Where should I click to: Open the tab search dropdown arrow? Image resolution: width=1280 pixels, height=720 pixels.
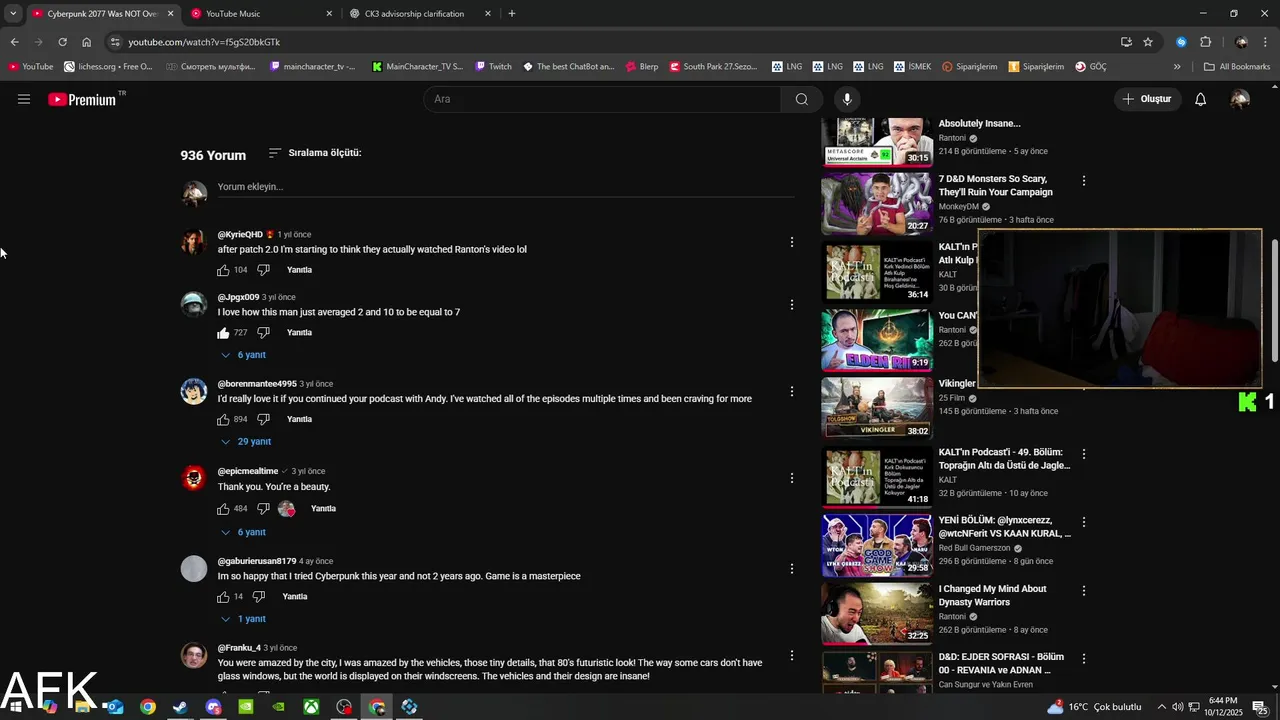point(13,14)
